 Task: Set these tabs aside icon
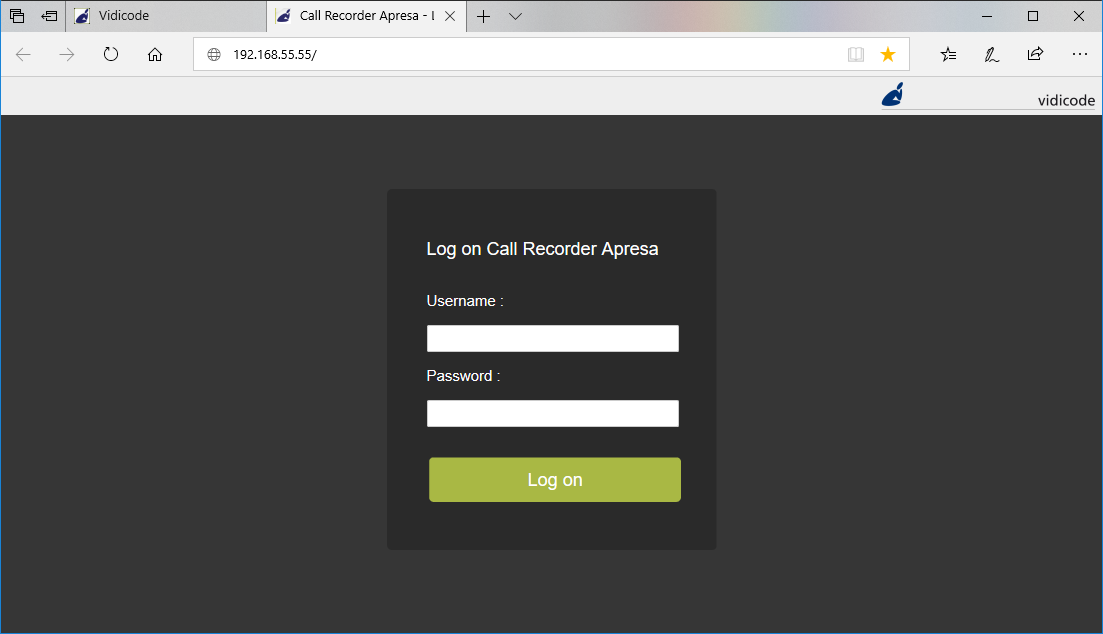tap(49, 15)
